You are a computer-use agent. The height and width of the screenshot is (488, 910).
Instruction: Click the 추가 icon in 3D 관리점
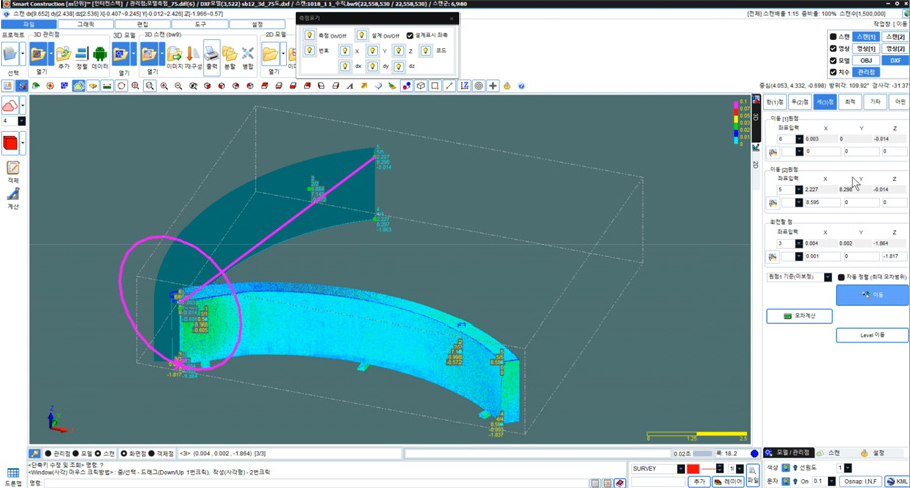click(63, 54)
